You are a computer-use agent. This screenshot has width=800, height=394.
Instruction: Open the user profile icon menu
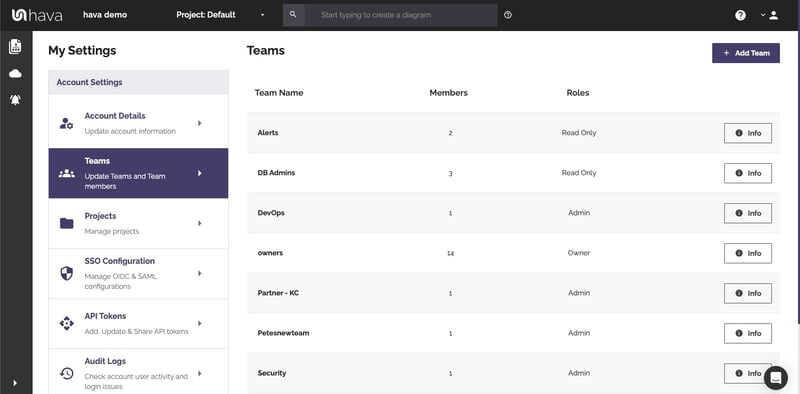point(773,15)
